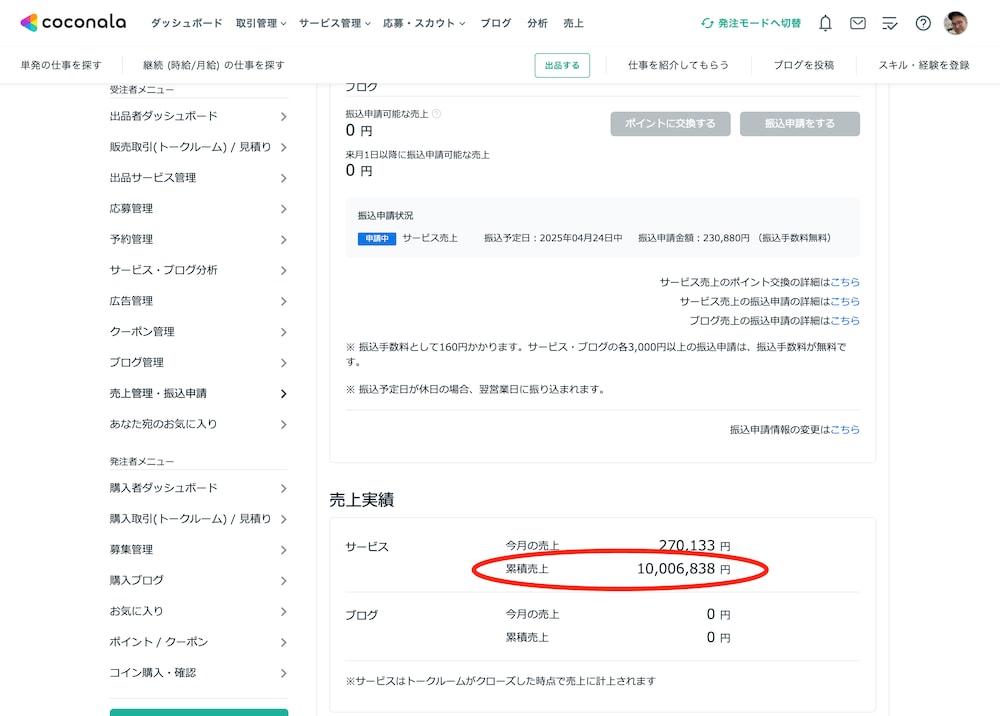This screenshot has width=1000, height=716.
Task: Click the coconala logo
Action: click(73, 23)
